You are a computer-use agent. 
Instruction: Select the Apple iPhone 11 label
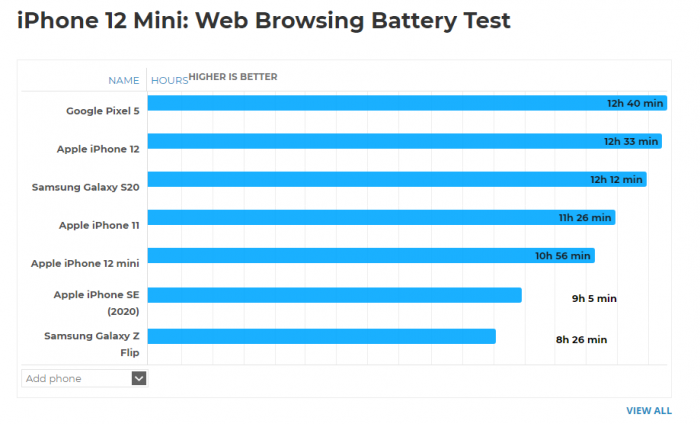[x=99, y=225]
